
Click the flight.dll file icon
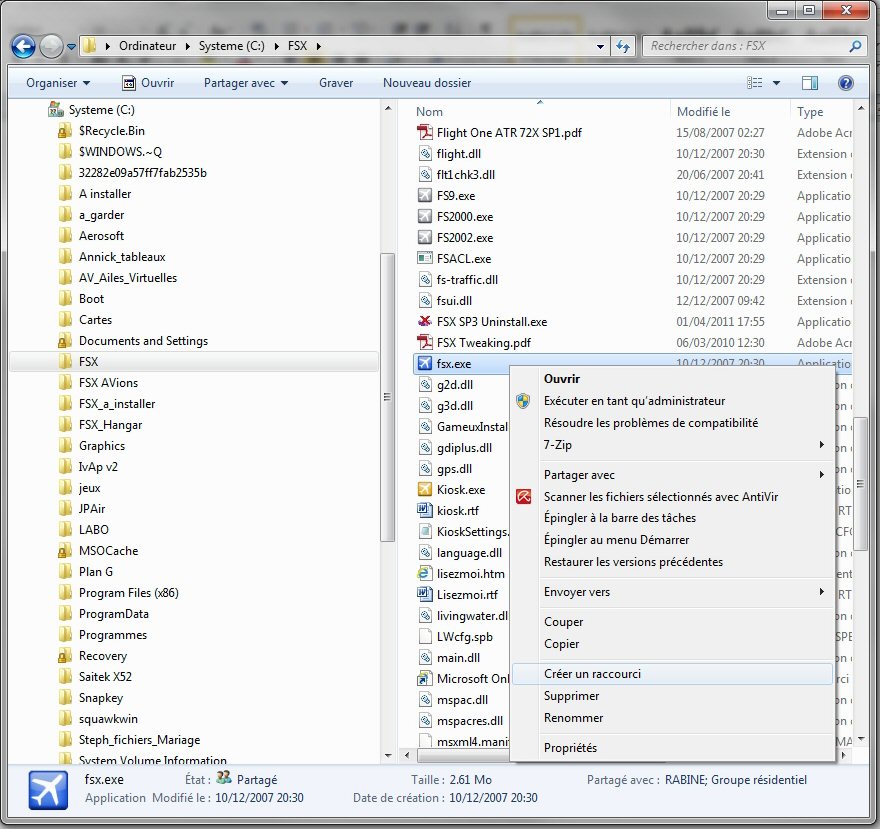click(x=425, y=154)
